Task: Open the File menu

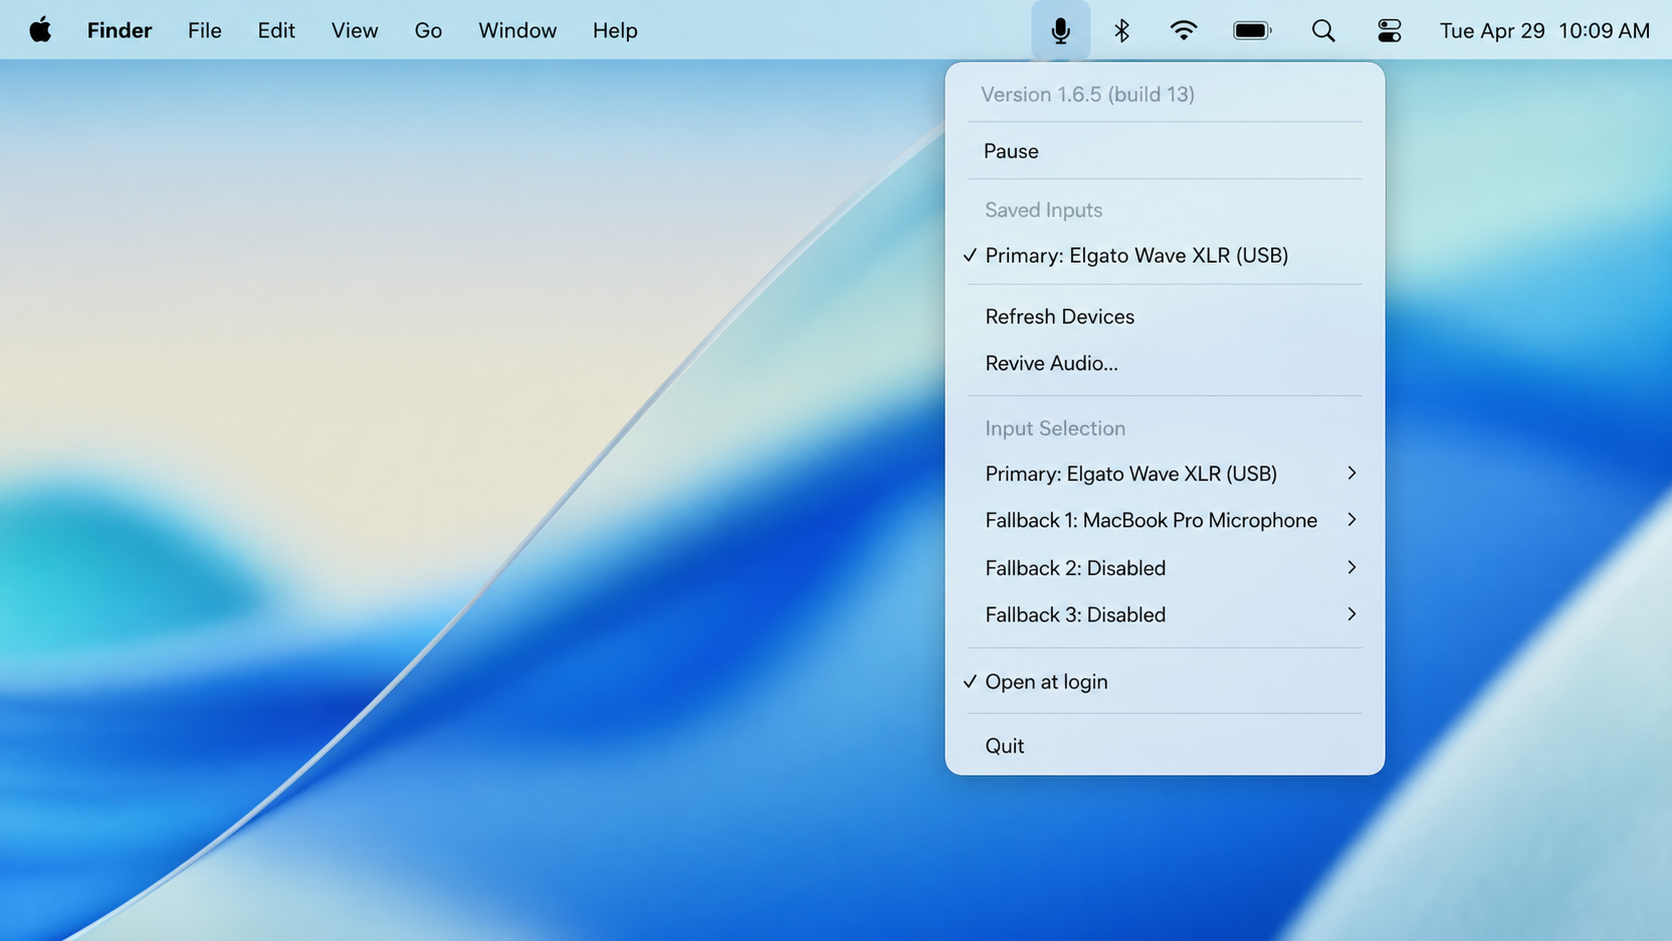Action: [204, 30]
